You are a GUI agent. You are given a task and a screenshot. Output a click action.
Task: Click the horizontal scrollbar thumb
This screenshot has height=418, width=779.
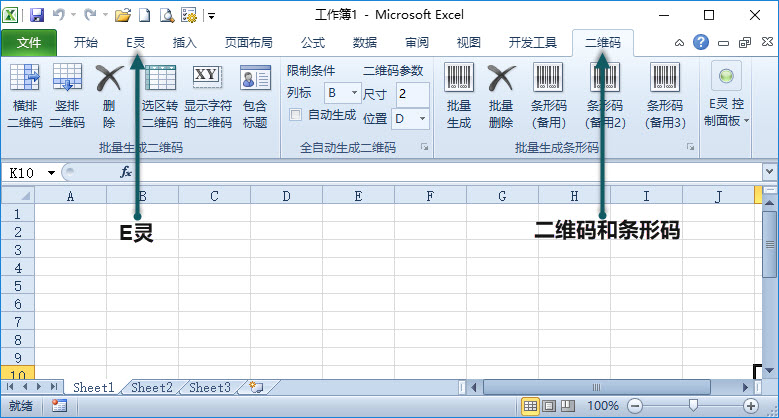tap(596, 387)
